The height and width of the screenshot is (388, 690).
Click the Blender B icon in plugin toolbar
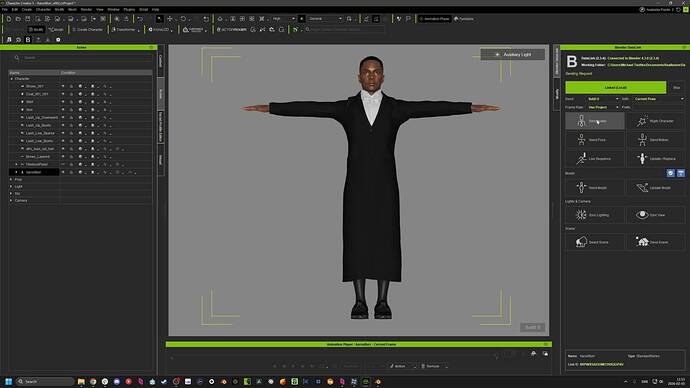[x=28, y=40]
